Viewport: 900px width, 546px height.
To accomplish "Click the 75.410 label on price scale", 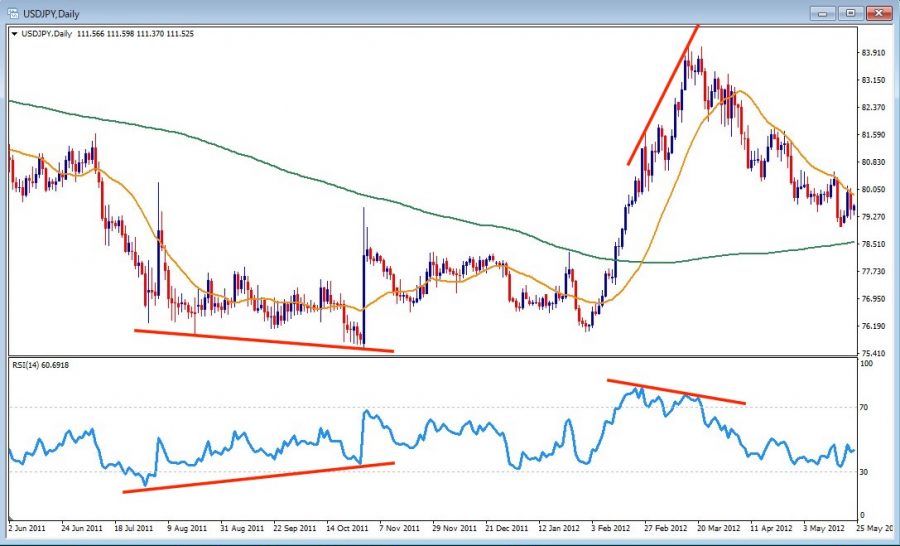I will click(x=875, y=353).
